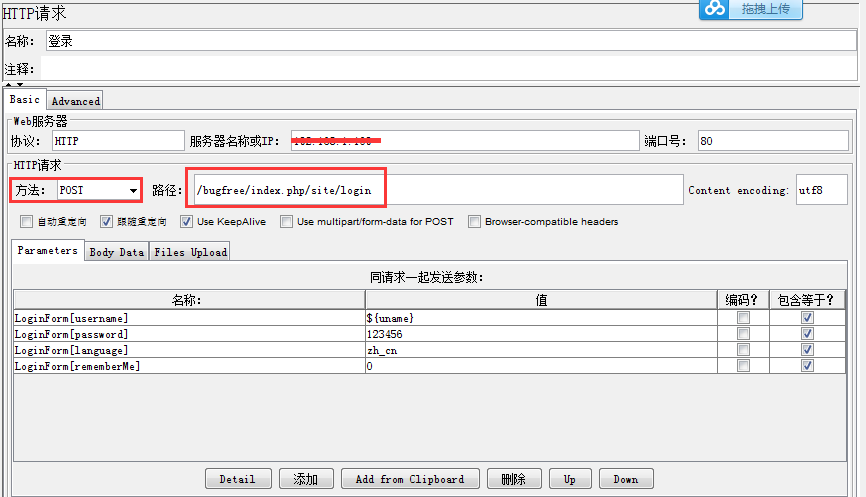866x497 pixels.
Task: Toggle the 跟随重定向 checkbox
Action: click(x=106, y=221)
